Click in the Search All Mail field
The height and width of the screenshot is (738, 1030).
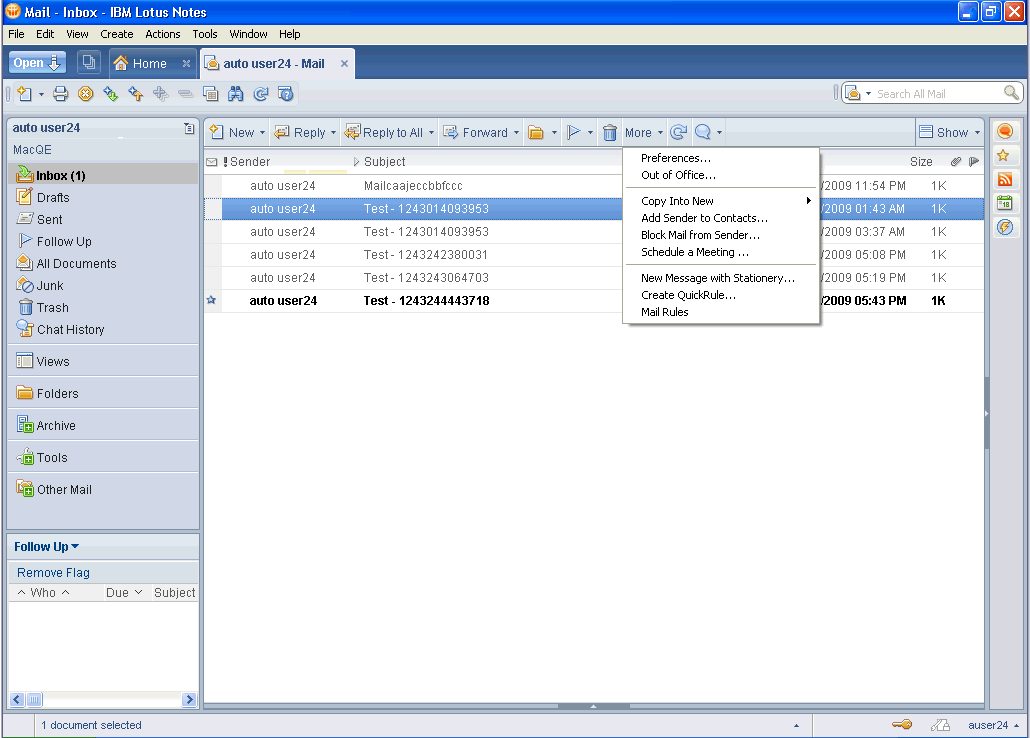tap(935, 94)
